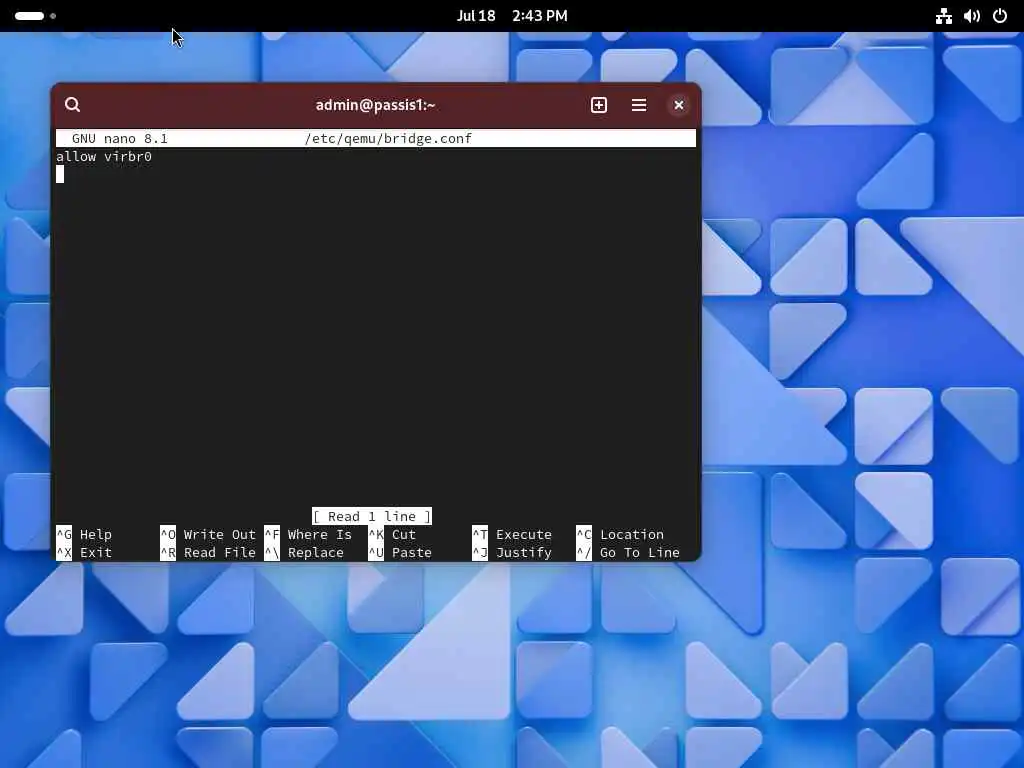Click the ^K Cut shortcut
This screenshot has width=1024, height=768.
point(392,534)
